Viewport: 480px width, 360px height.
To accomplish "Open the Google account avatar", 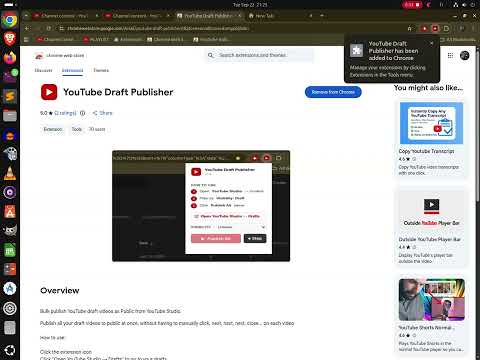I will coord(464,55).
